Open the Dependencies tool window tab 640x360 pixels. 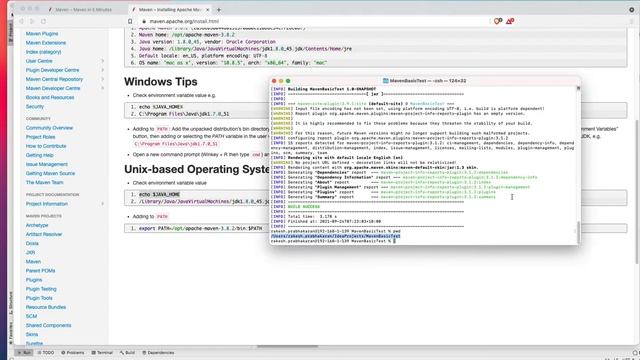click(x=158, y=352)
